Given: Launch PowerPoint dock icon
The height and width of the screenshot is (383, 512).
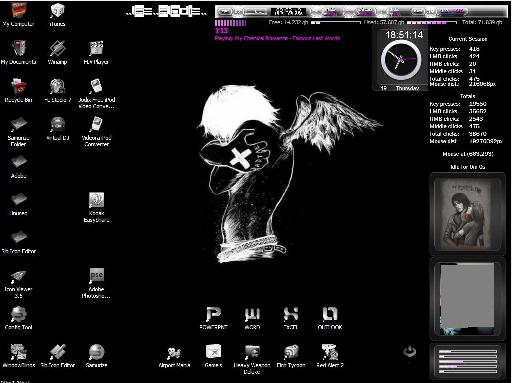Looking at the screenshot, I should (213, 318).
